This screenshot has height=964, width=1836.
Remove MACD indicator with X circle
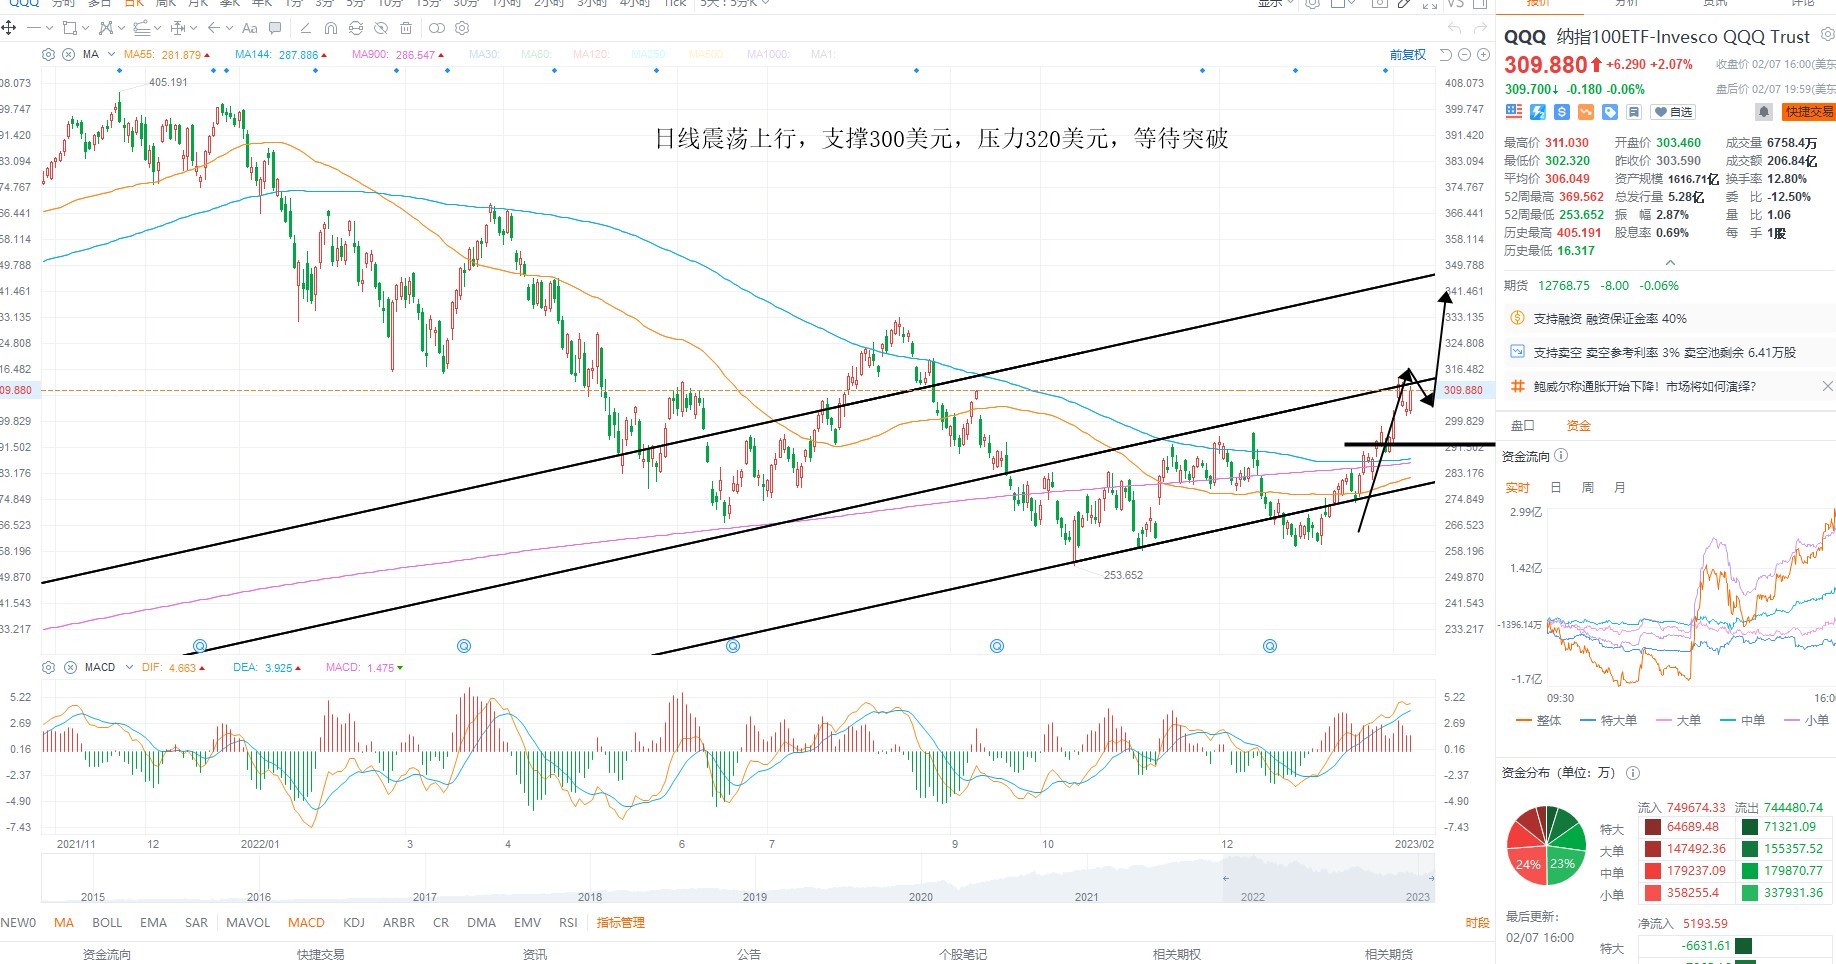pos(70,667)
